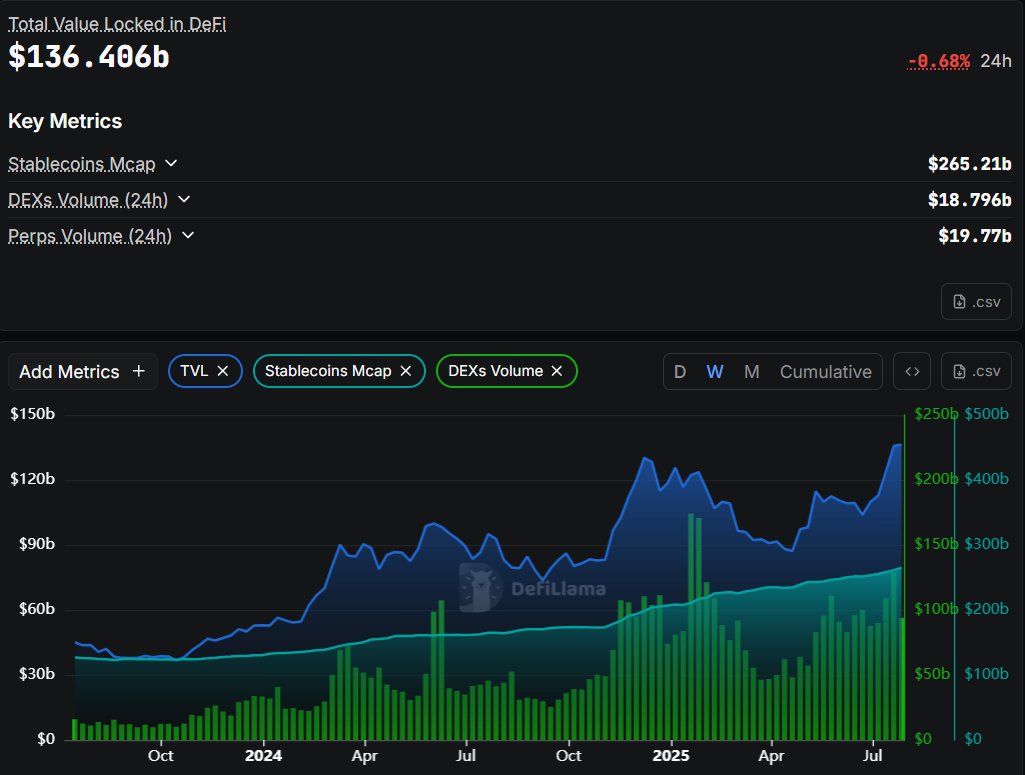The image size is (1025, 775).
Task: Click the Stablecoins Mcap metric label
Action: pyautogui.click(x=82, y=164)
